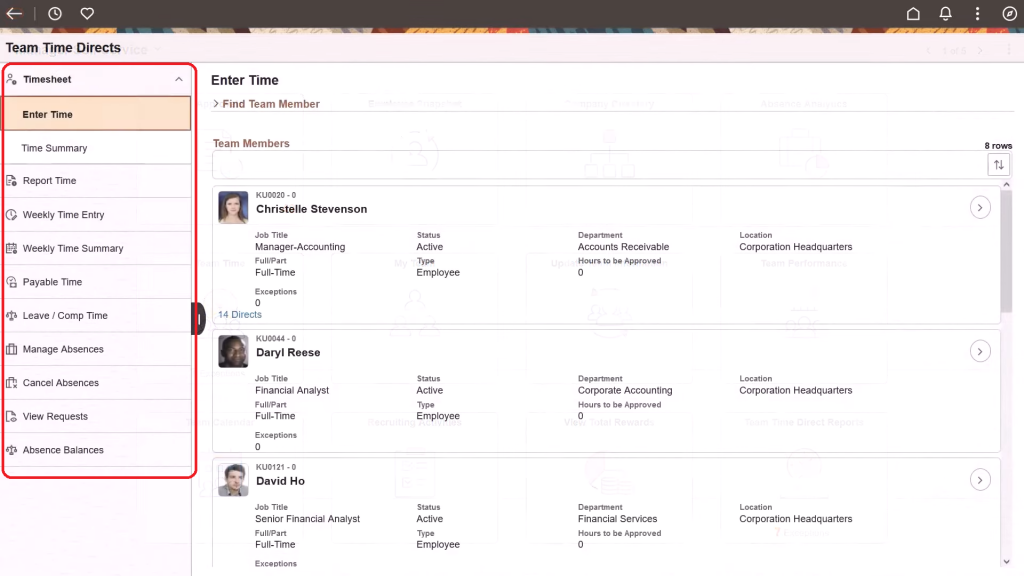
Task: Click David Ho's profile photo
Action: click(x=233, y=479)
